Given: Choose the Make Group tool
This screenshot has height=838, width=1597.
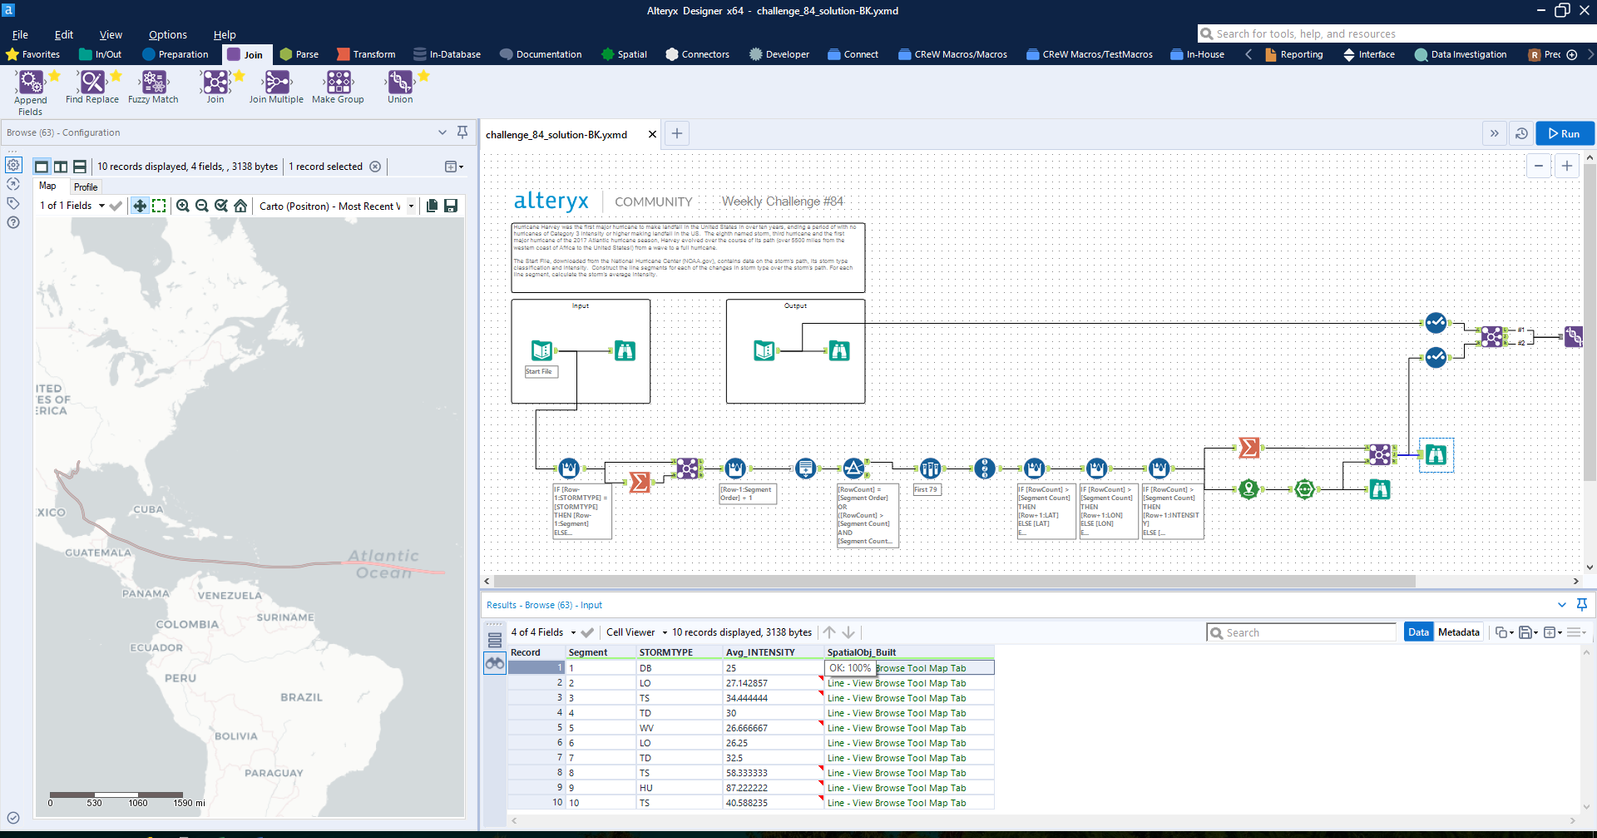Looking at the screenshot, I should pos(338,82).
